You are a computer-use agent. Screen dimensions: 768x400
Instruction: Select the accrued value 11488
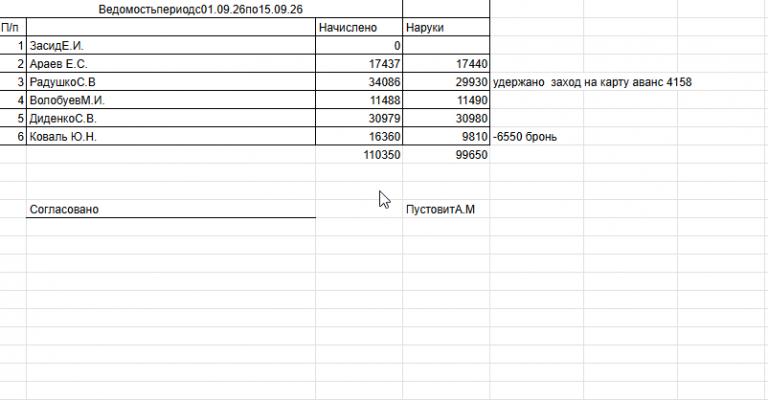click(359, 100)
